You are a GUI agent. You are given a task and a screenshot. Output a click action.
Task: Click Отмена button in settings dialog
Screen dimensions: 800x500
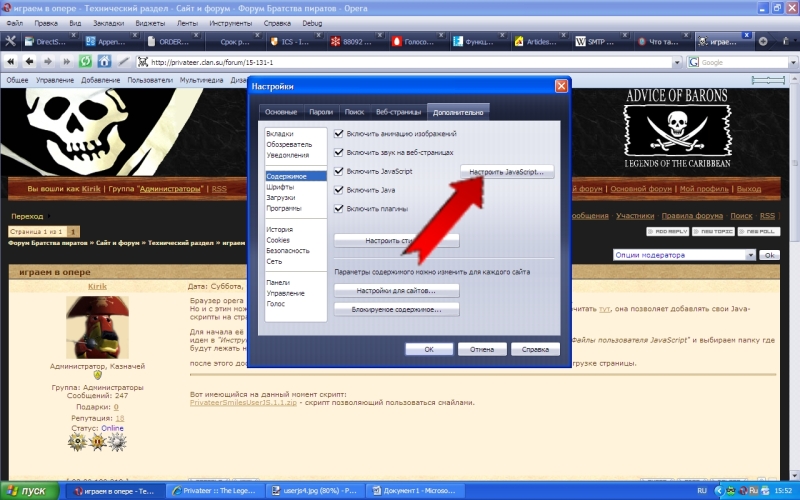[x=482, y=349]
